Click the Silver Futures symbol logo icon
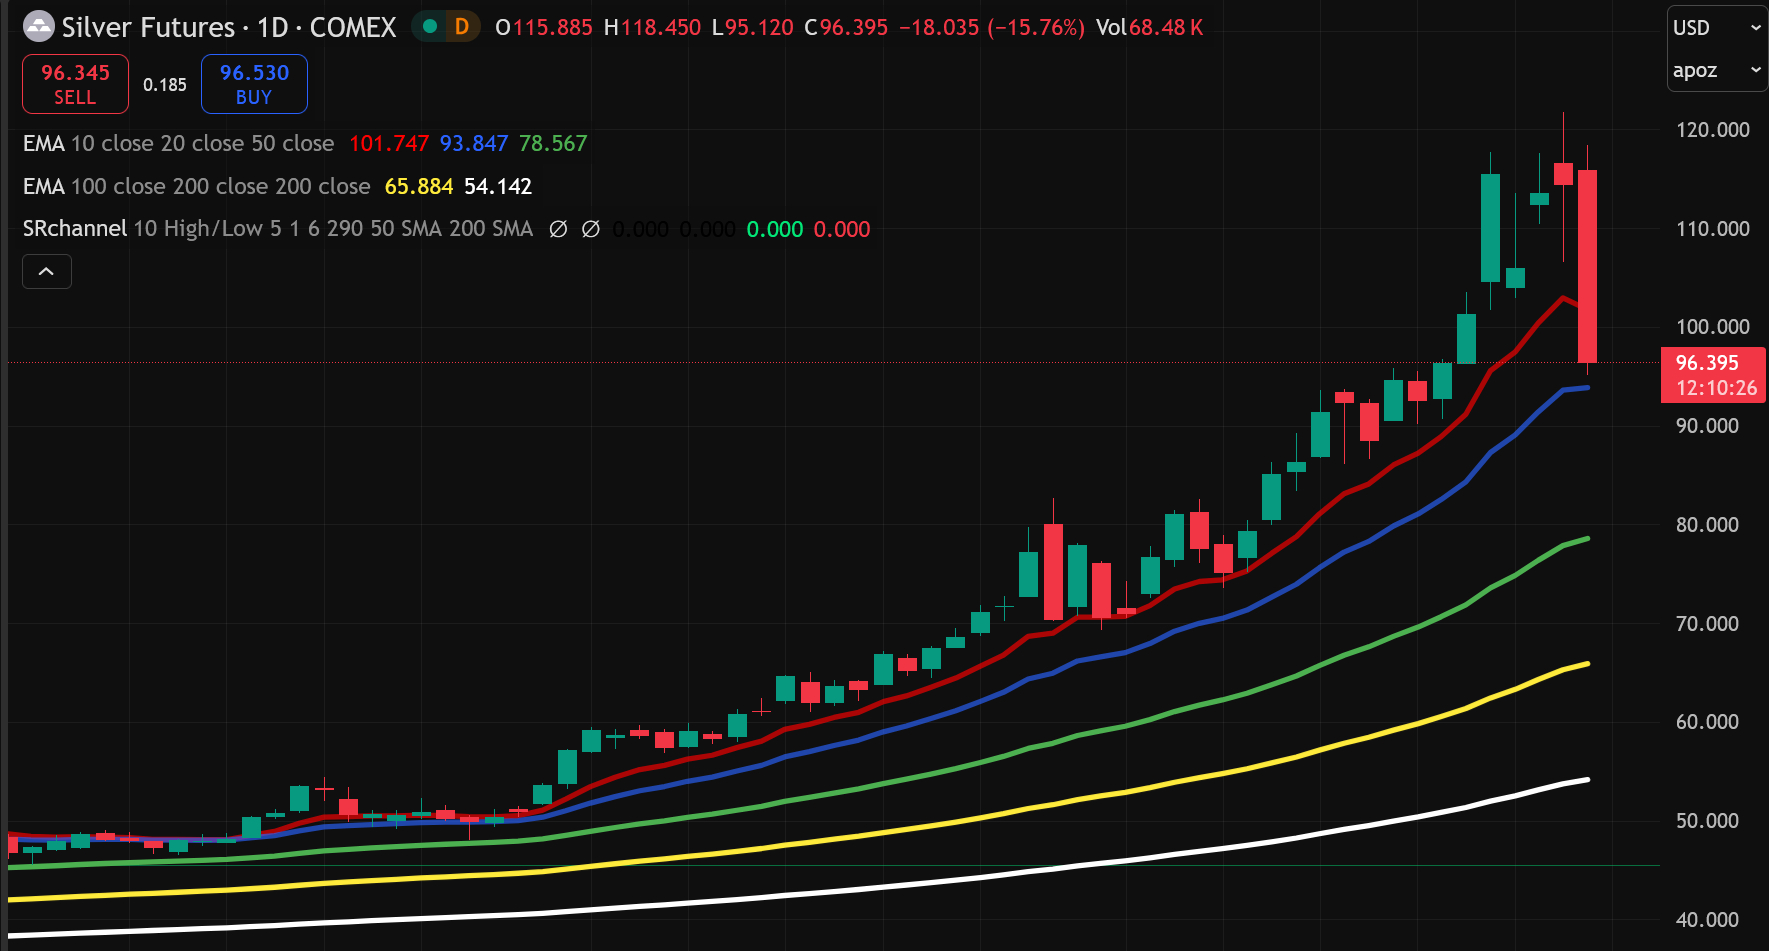This screenshot has width=1769, height=951. click(38, 27)
